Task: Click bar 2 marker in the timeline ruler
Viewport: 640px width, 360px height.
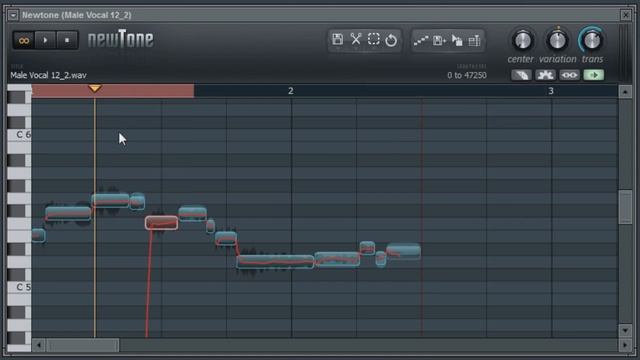Action: point(291,91)
